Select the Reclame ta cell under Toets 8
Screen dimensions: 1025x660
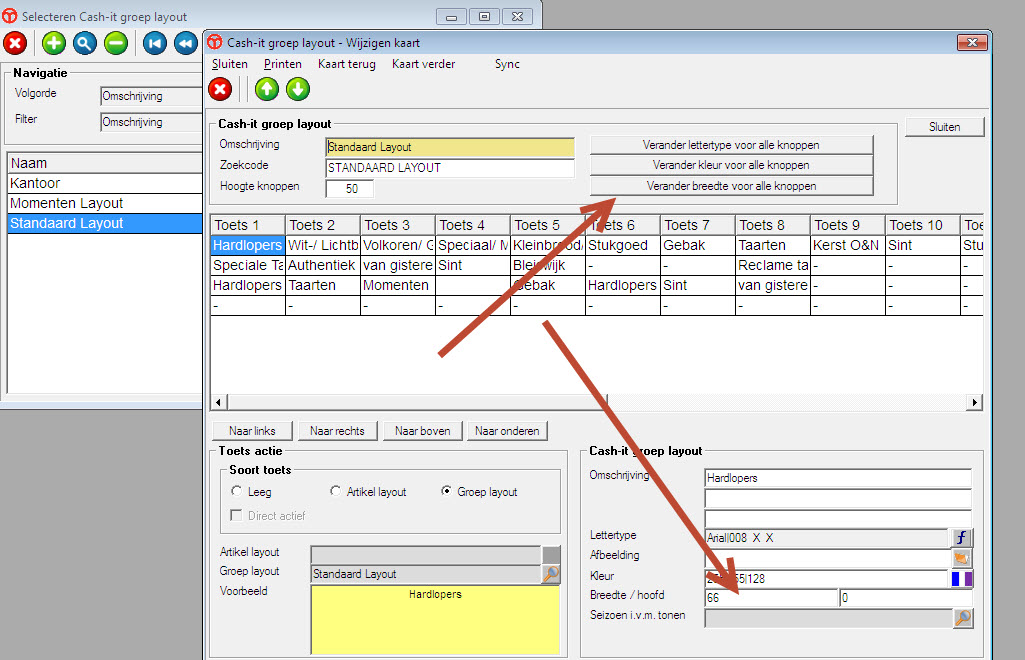(773, 265)
